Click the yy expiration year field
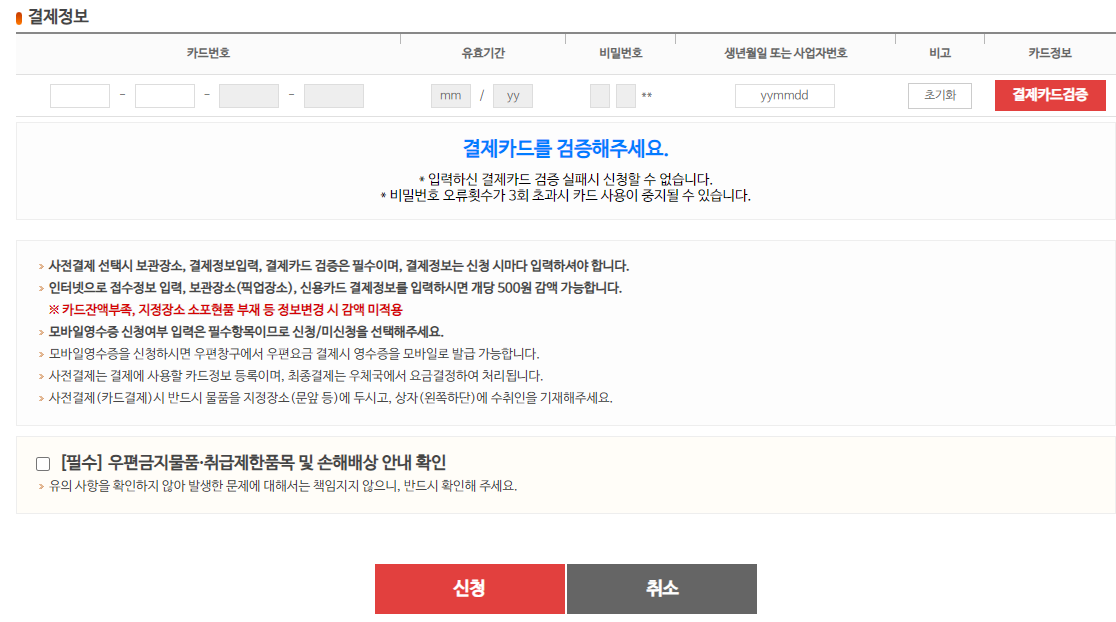1116x622 pixels. (514, 95)
